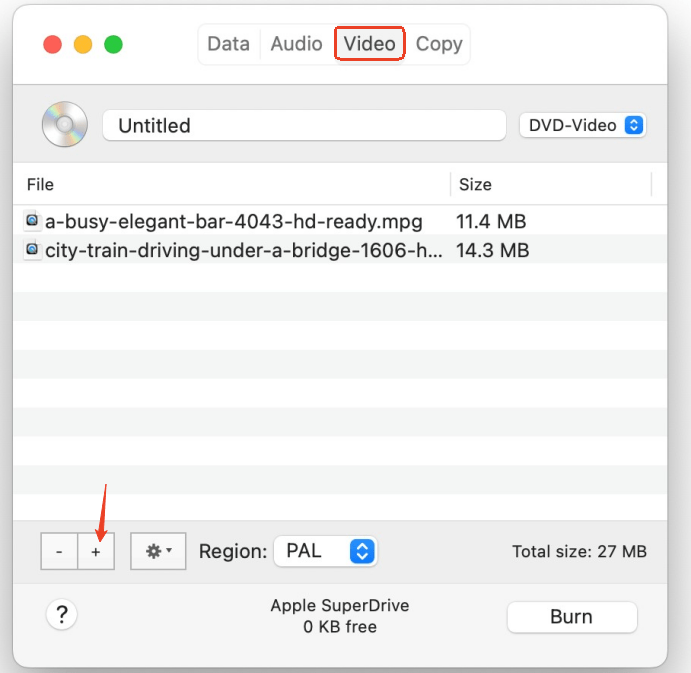The width and height of the screenshot is (691, 673).
Task: Switch to the Audio tab
Action: [296, 44]
